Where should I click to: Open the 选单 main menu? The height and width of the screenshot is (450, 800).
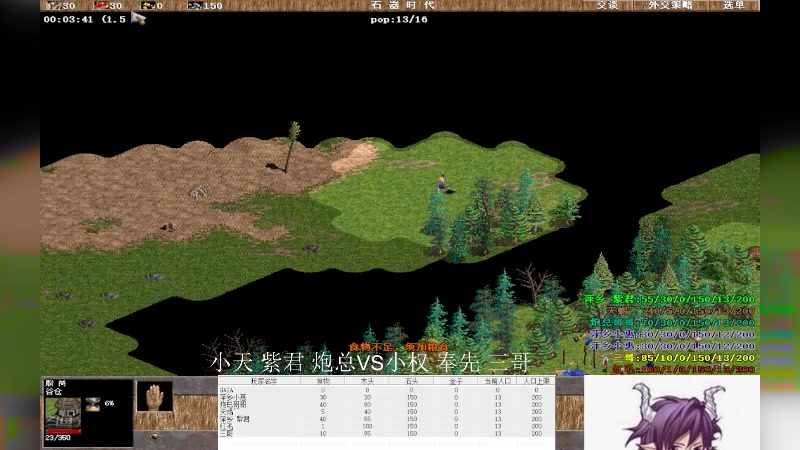click(734, 5)
